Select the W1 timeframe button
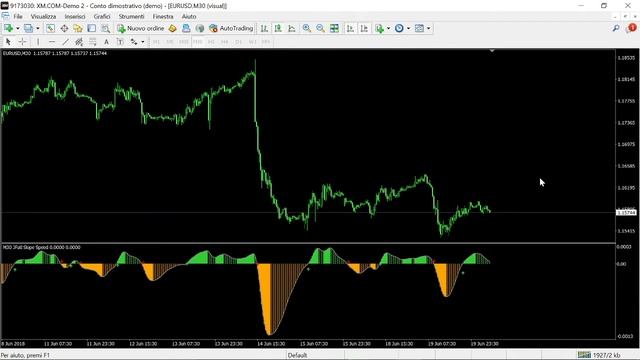The height and width of the screenshot is (360, 640). (x=253, y=42)
